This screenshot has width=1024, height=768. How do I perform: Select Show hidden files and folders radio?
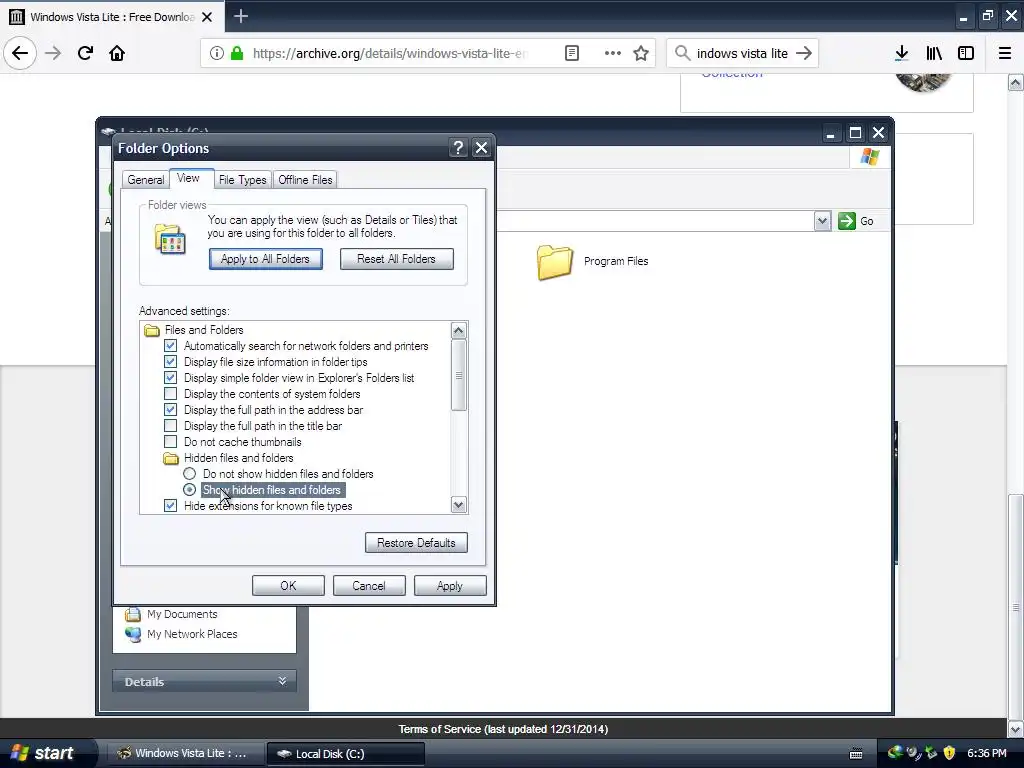point(189,490)
